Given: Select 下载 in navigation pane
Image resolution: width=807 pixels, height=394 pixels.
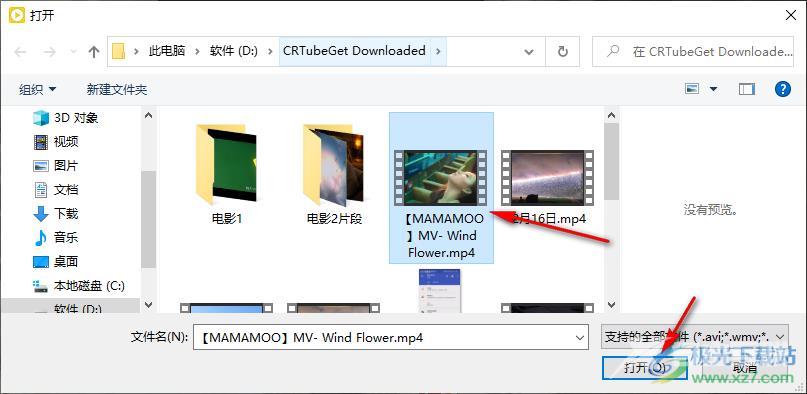Looking at the screenshot, I should [x=57, y=213].
